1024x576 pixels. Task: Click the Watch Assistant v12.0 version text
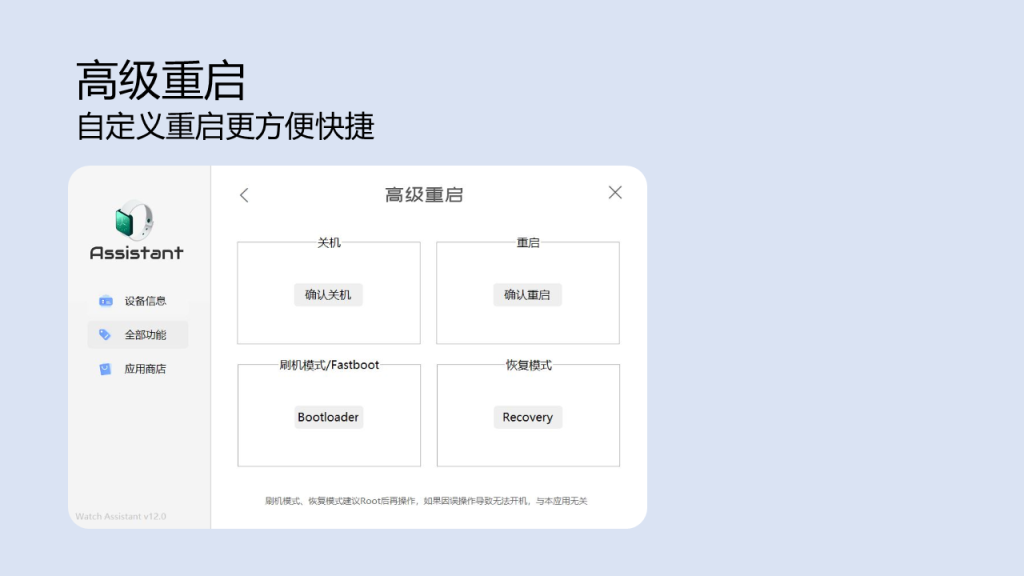coord(121,517)
